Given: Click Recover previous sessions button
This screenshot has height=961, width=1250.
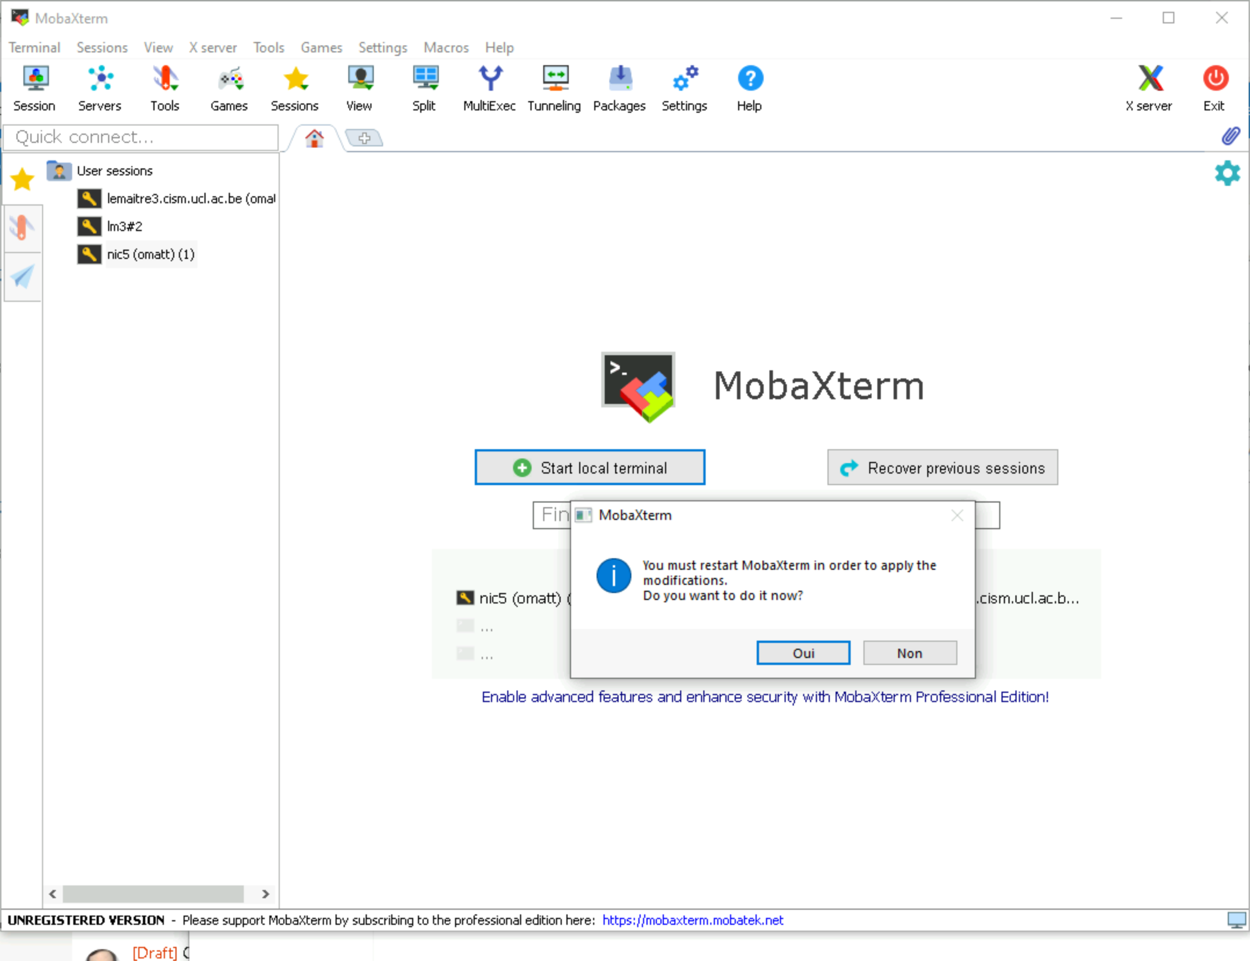Looking at the screenshot, I should click(943, 468).
